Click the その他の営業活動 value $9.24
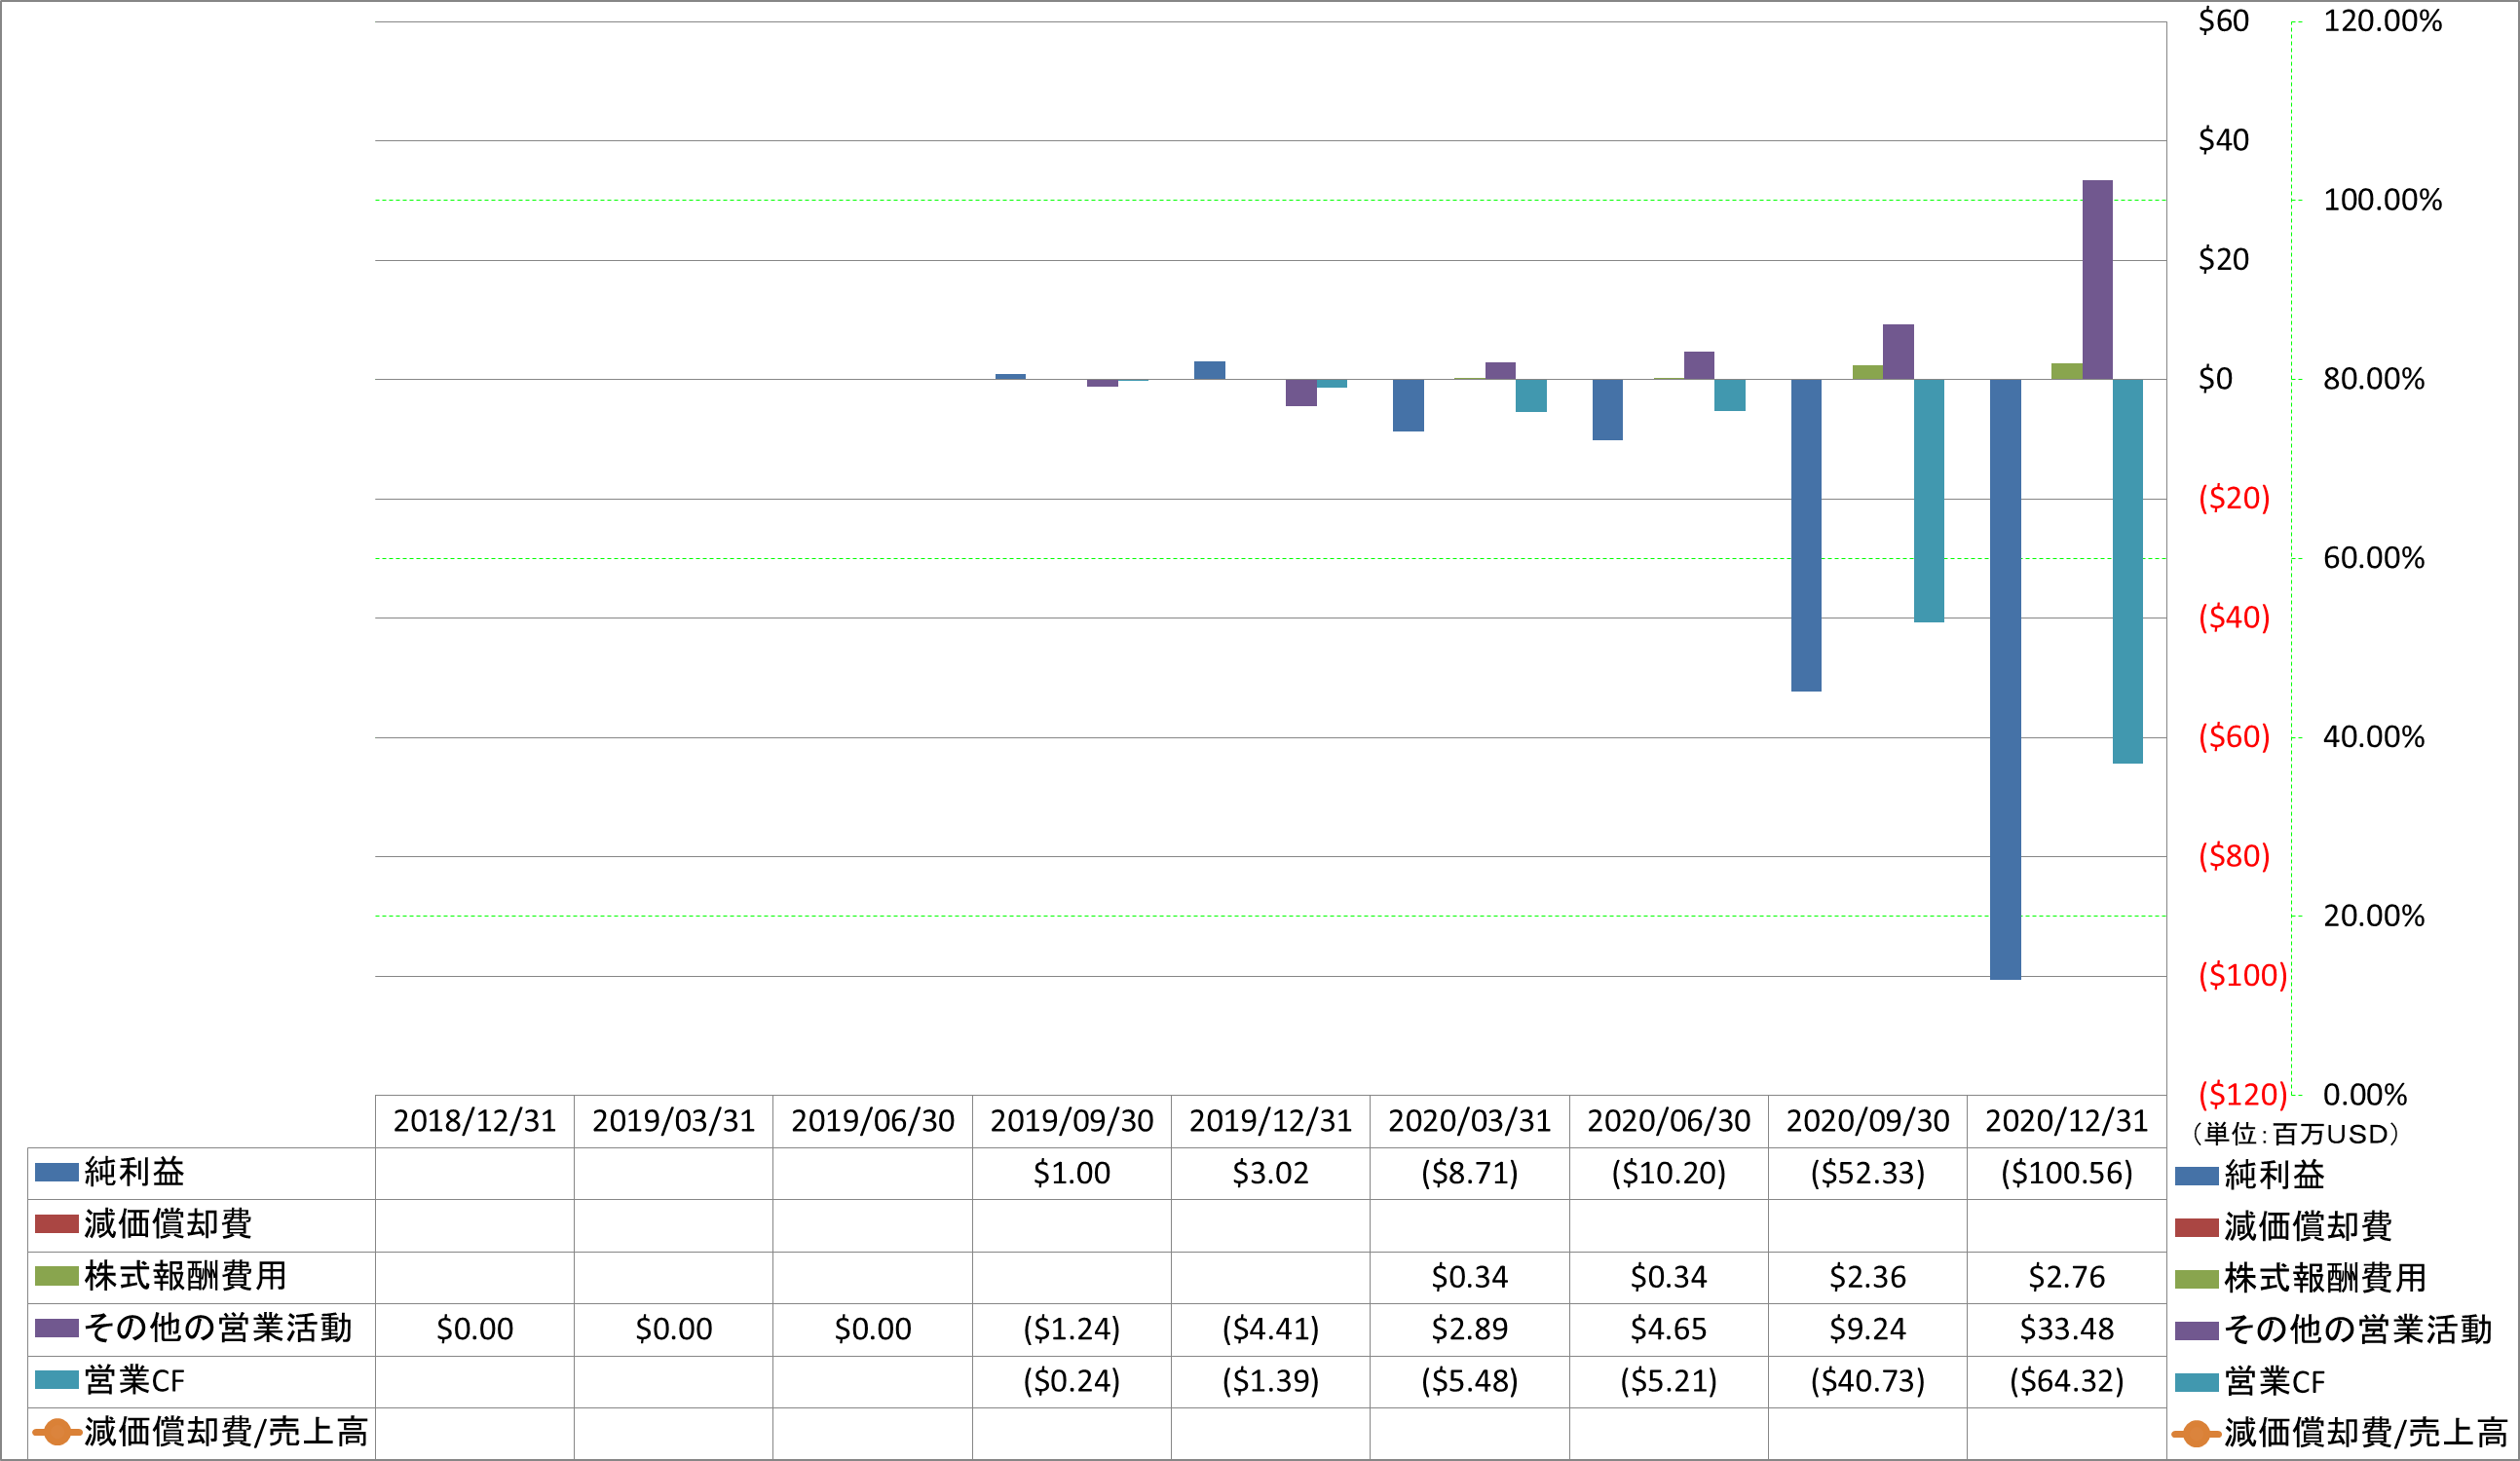 1867,1329
